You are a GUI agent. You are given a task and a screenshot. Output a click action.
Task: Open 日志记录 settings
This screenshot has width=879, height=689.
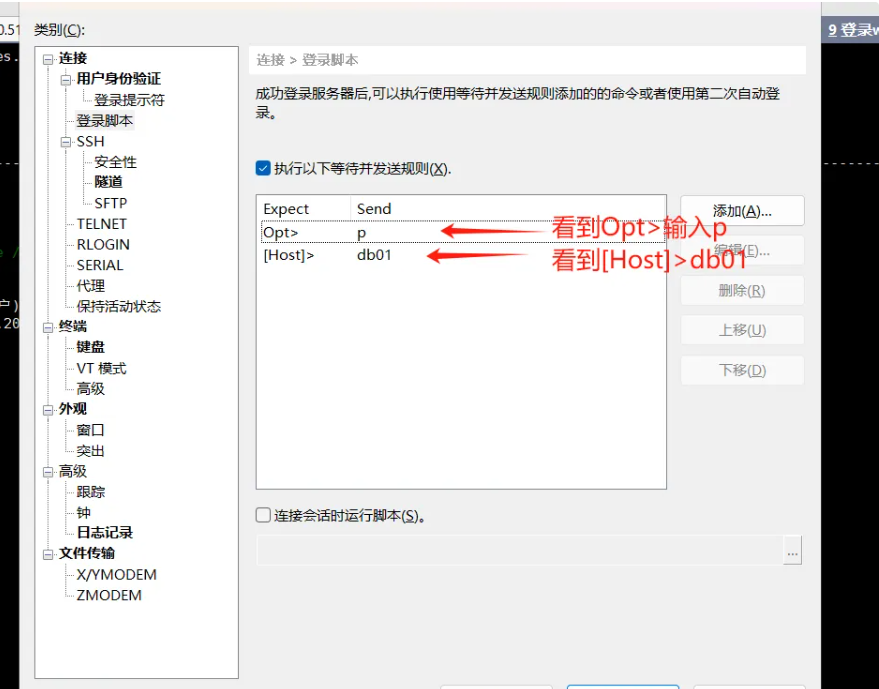pyautogui.click(x=104, y=533)
